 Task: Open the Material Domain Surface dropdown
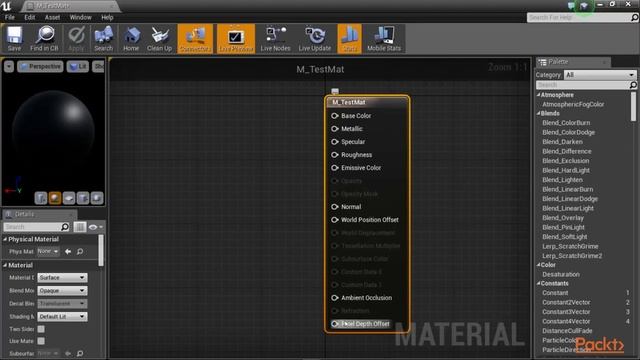pyautogui.click(x=62, y=278)
